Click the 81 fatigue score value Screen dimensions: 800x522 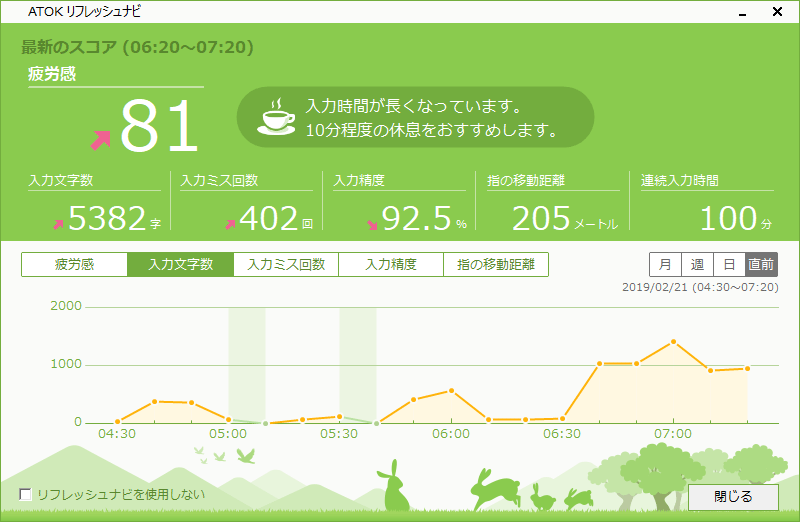[x=159, y=126]
